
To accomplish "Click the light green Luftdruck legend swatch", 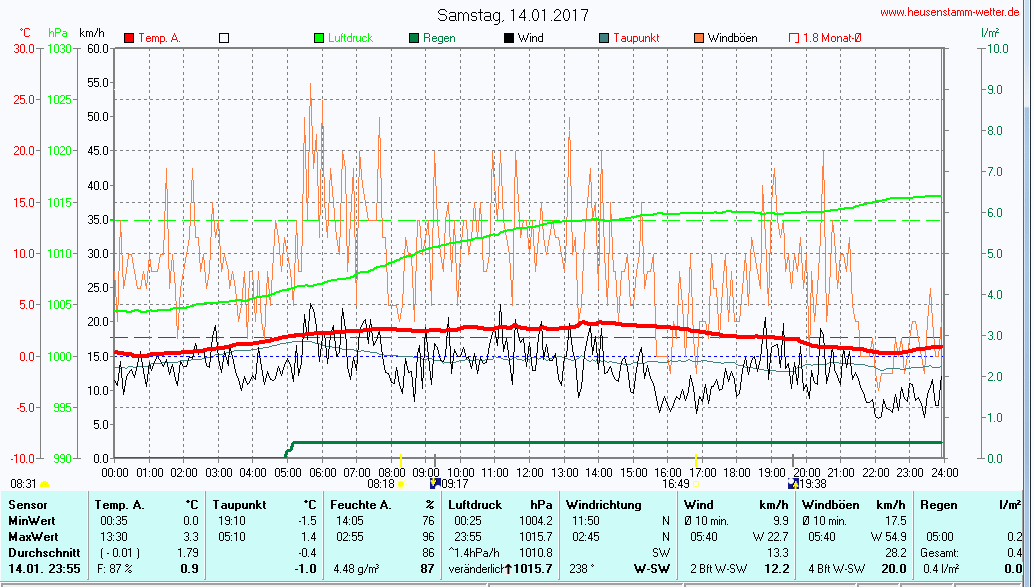I will [320, 38].
